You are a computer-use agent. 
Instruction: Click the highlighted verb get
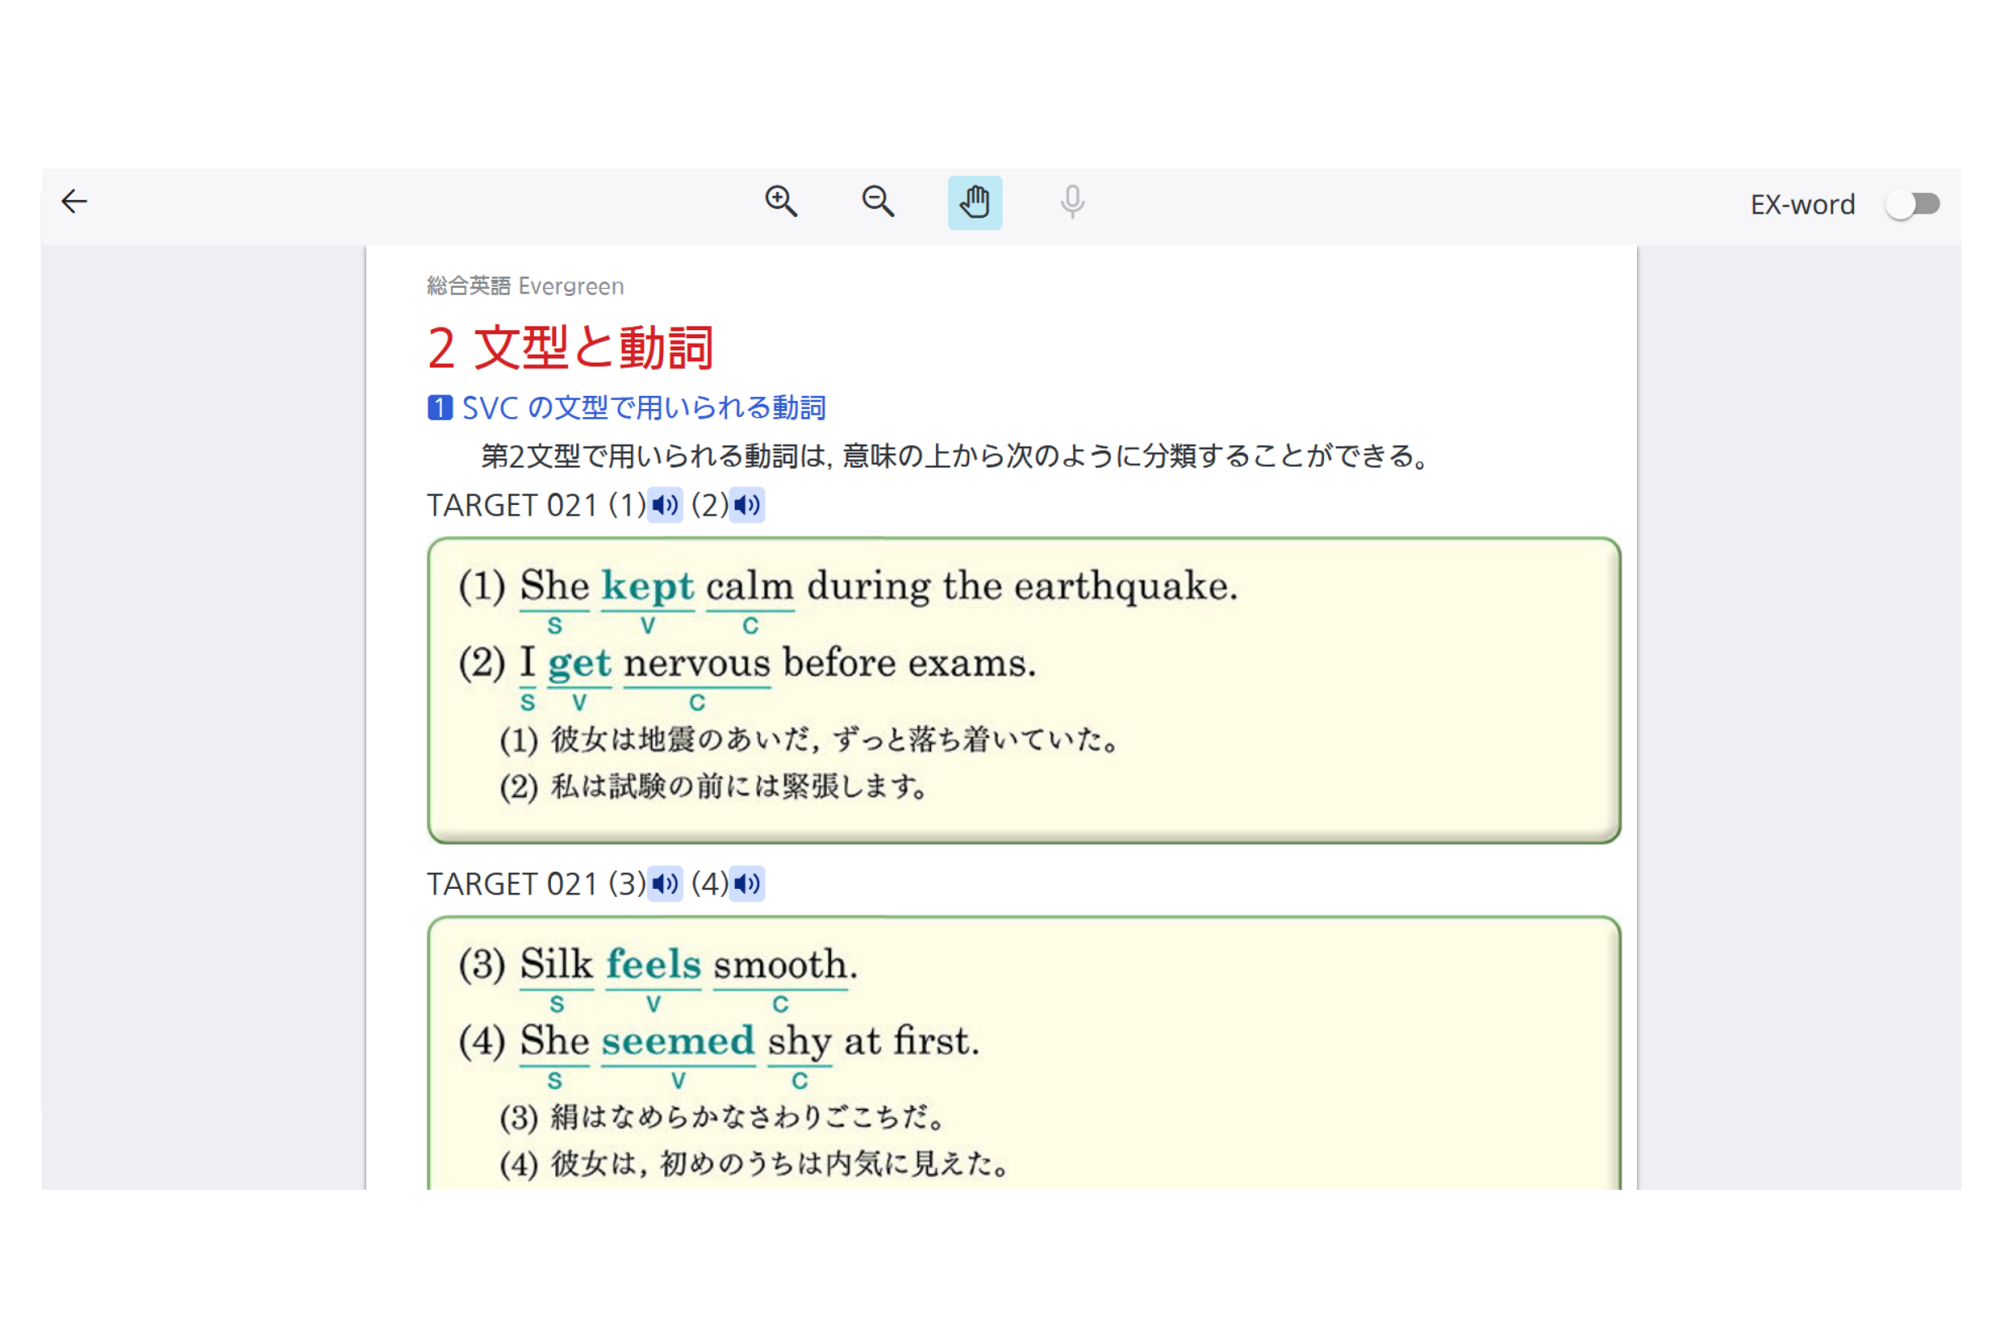click(x=579, y=664)
